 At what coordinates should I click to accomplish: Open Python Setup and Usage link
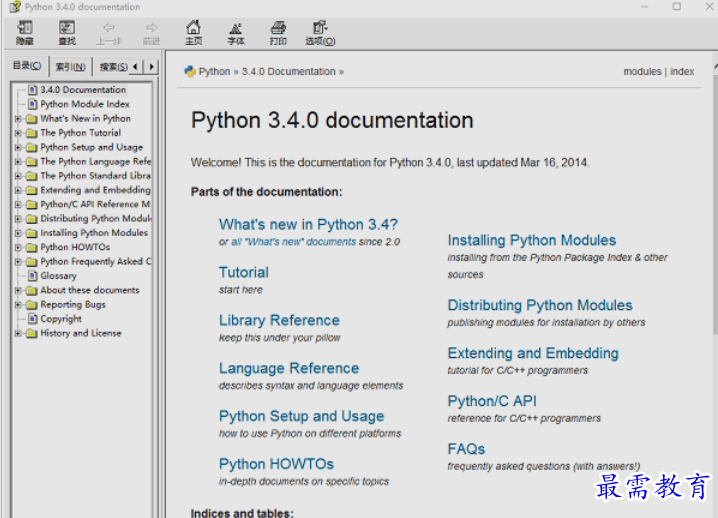tap(301, 416)
